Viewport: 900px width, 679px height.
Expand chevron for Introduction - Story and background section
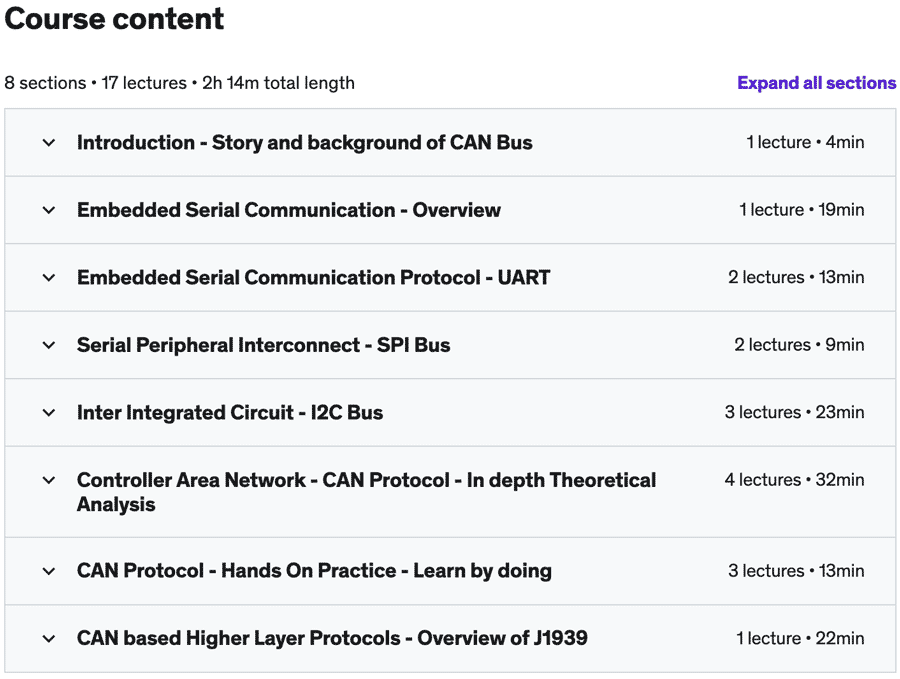[x=49, y=142]
